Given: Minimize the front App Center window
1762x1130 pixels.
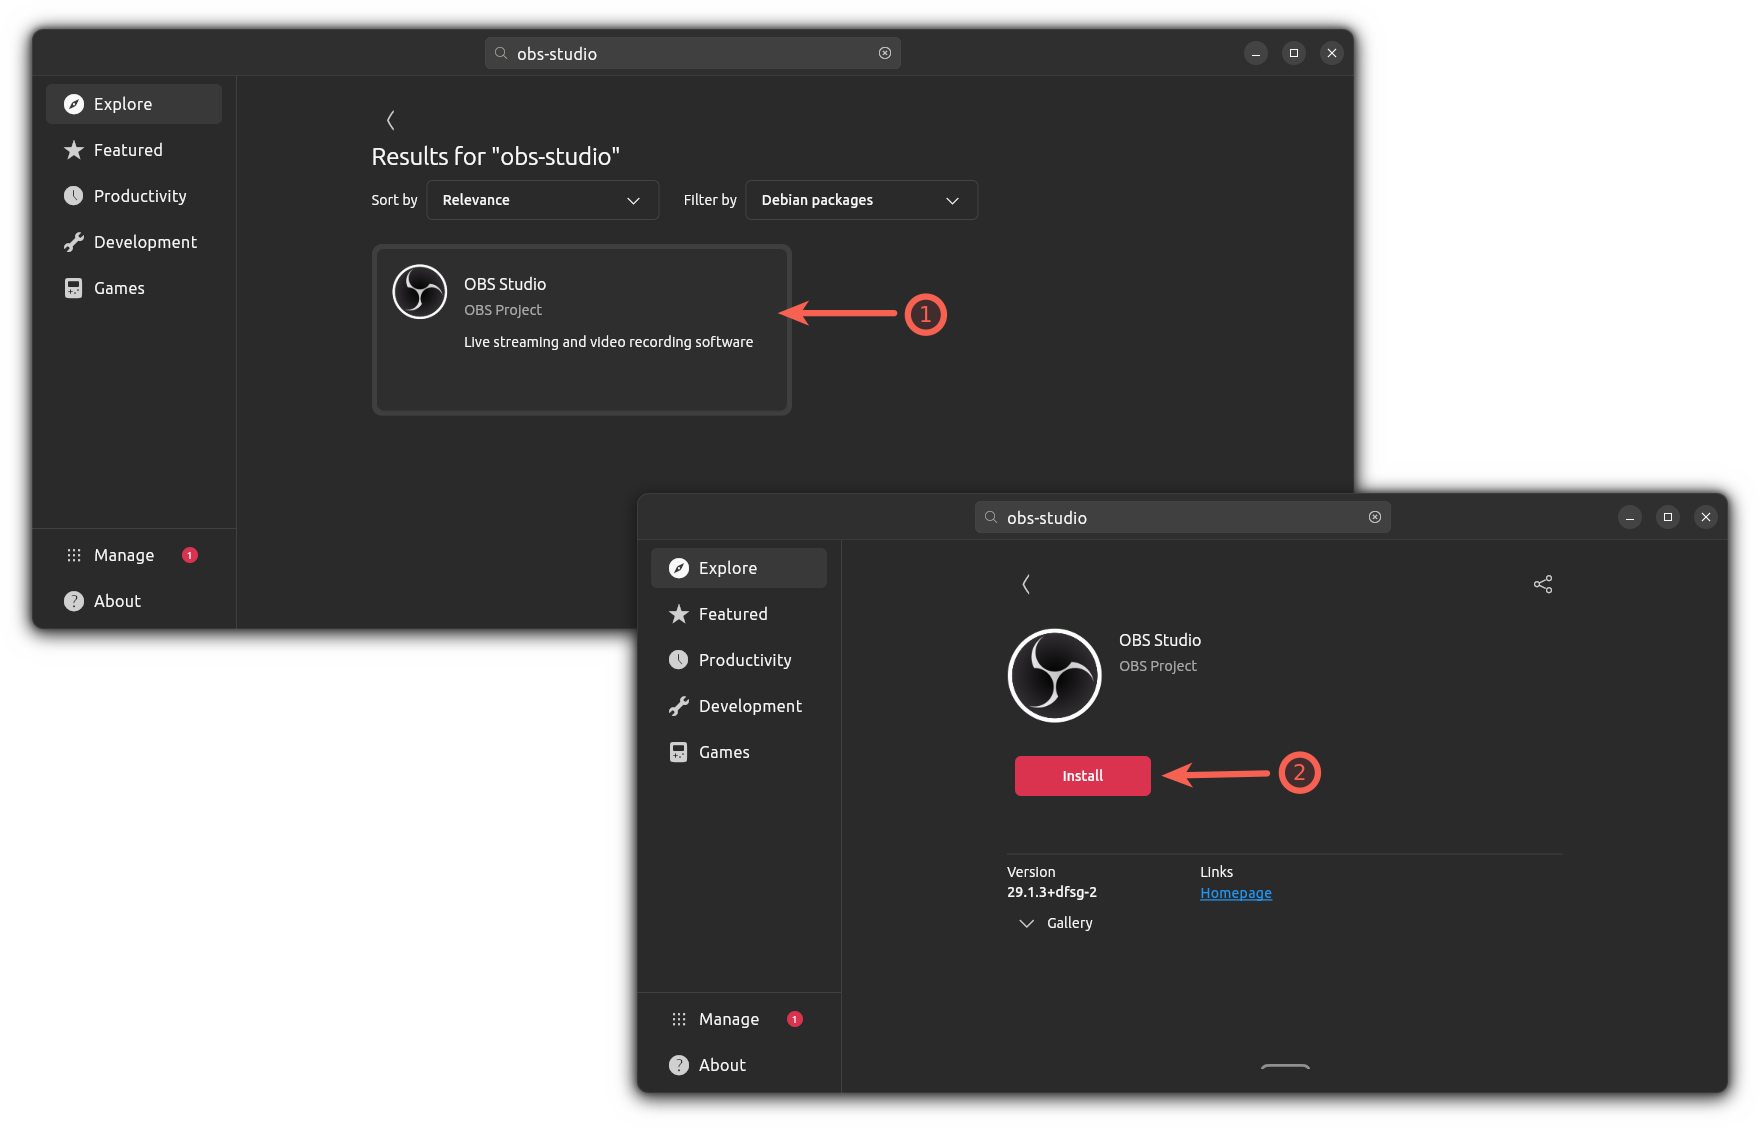Looking at the screenshot, I should coord(1630,517).
